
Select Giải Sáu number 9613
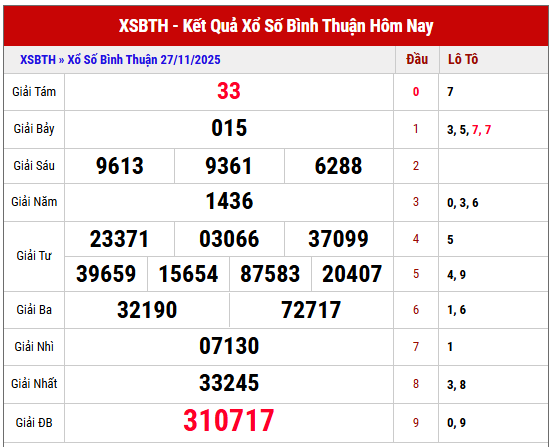[120, 166]
